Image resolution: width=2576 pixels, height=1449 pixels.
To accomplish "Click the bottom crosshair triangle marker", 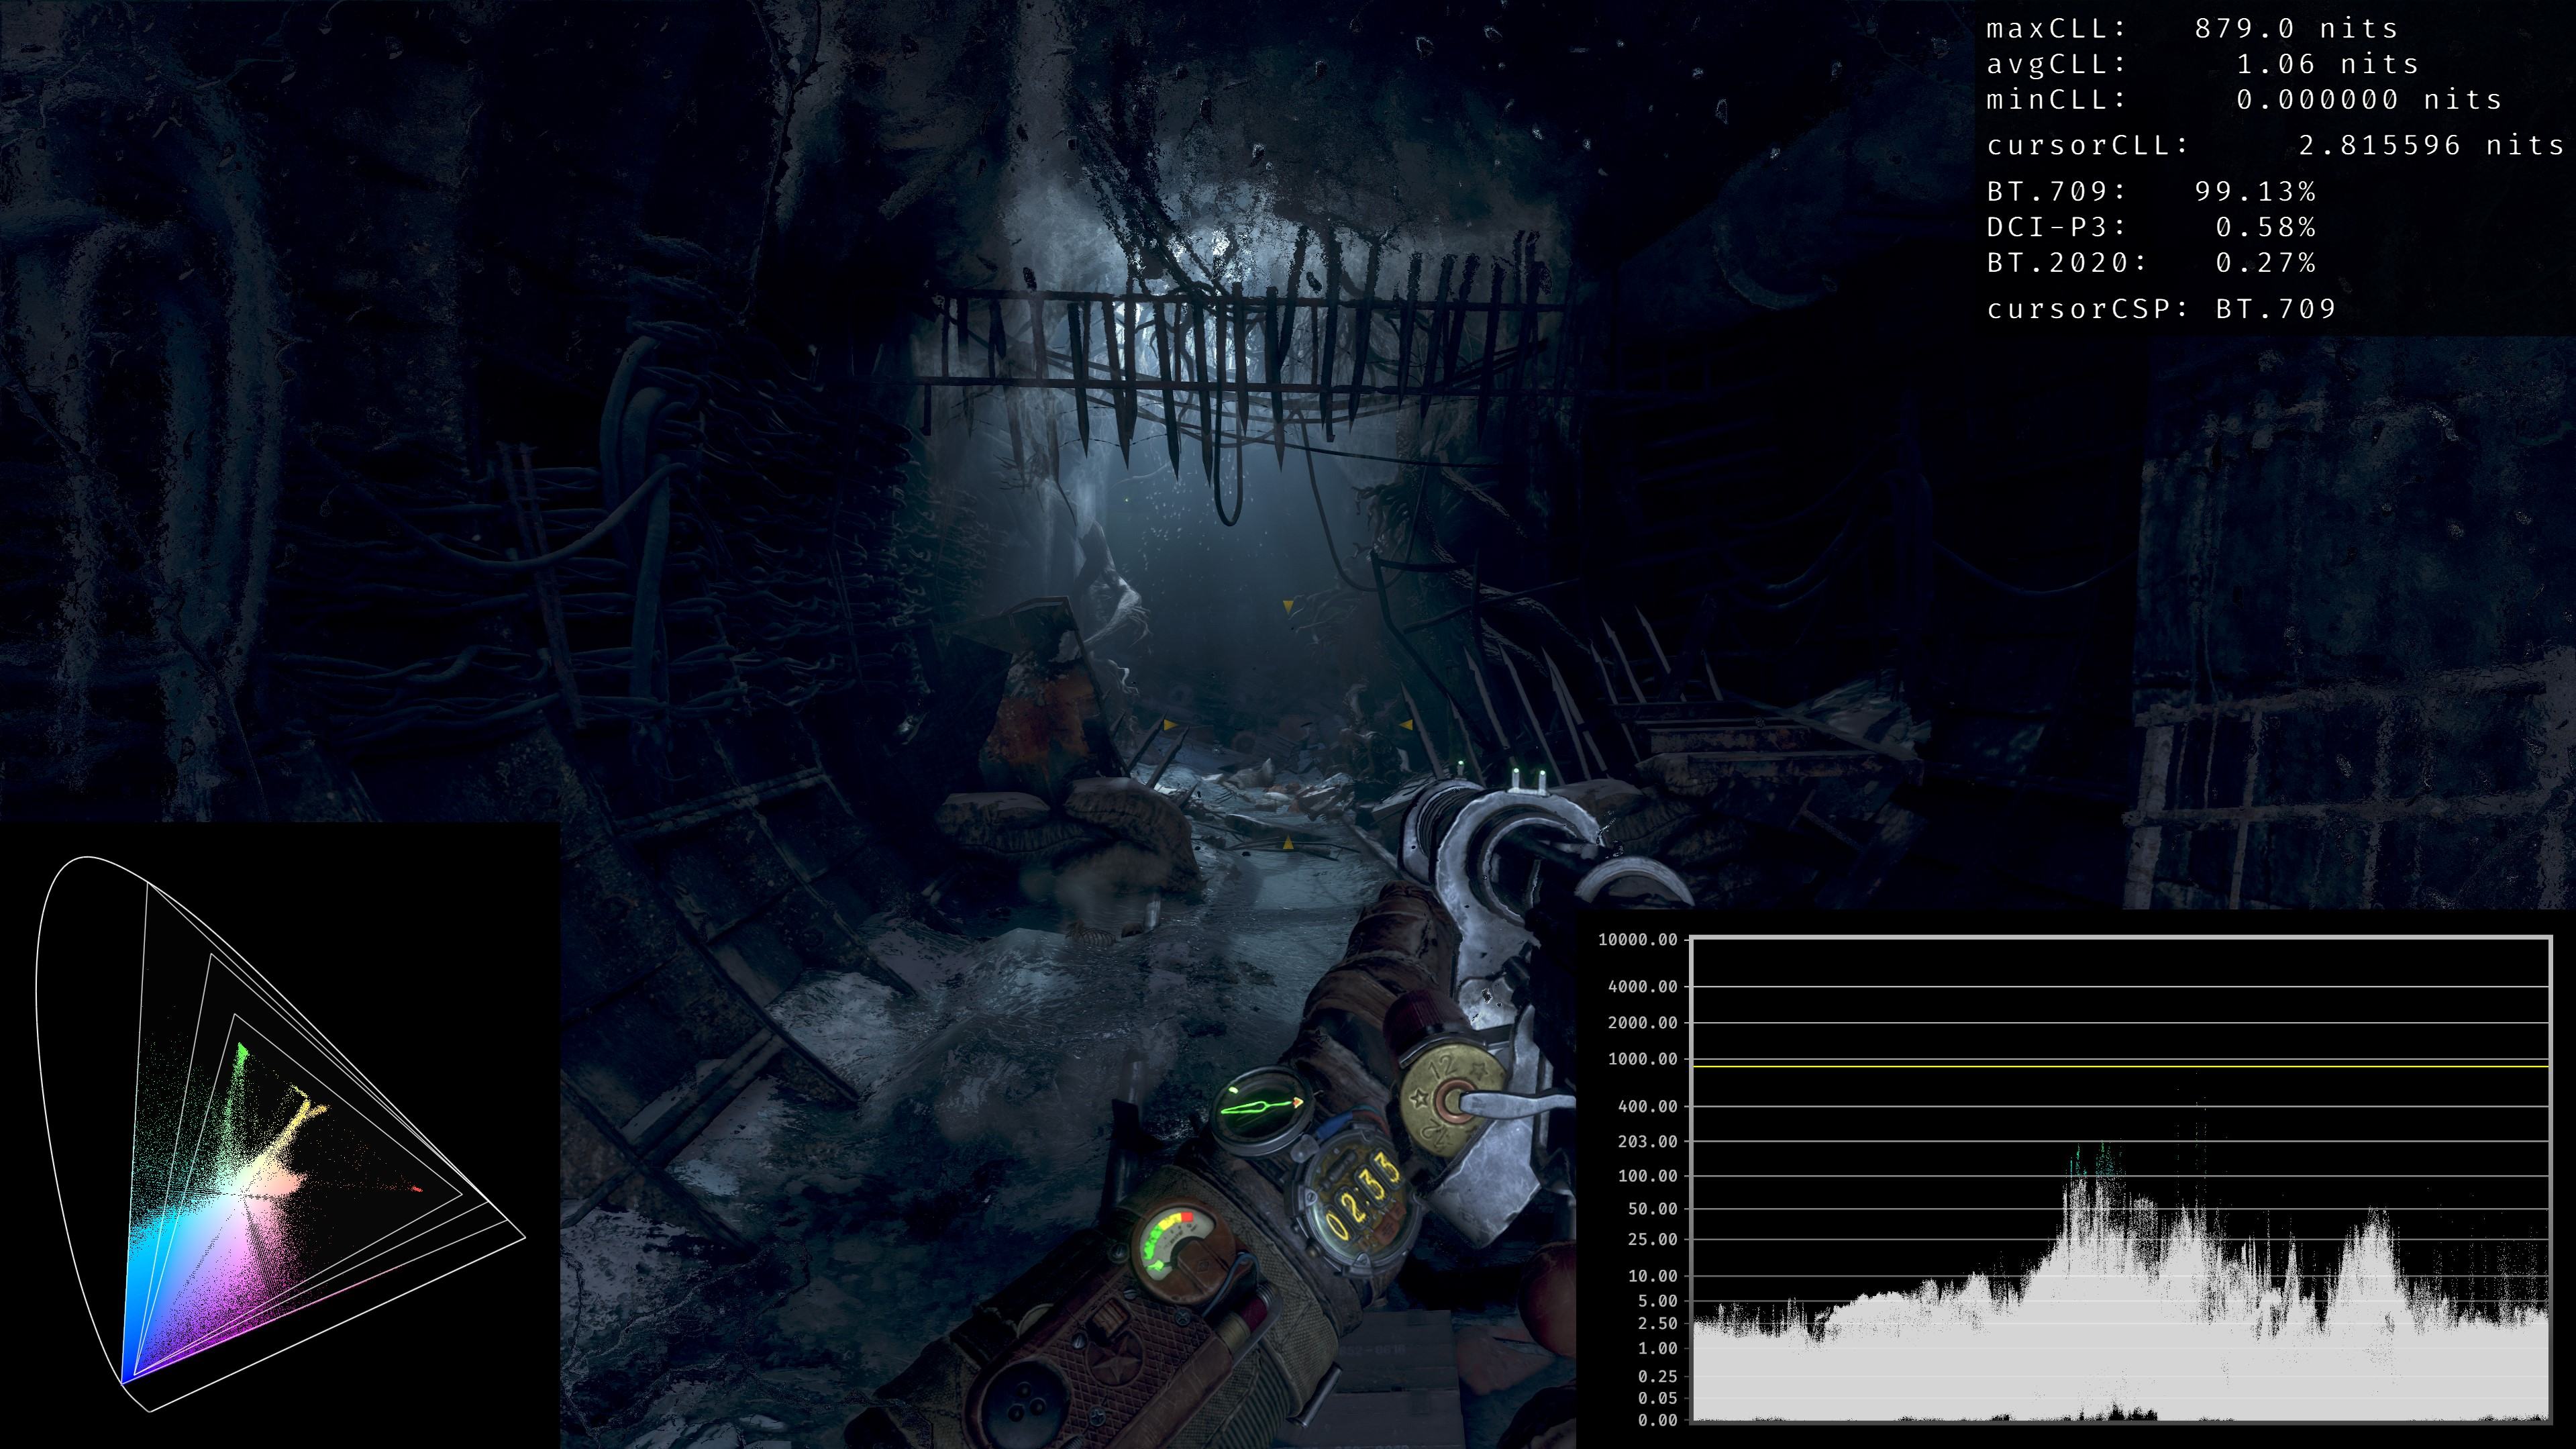I will (1288, 844).
